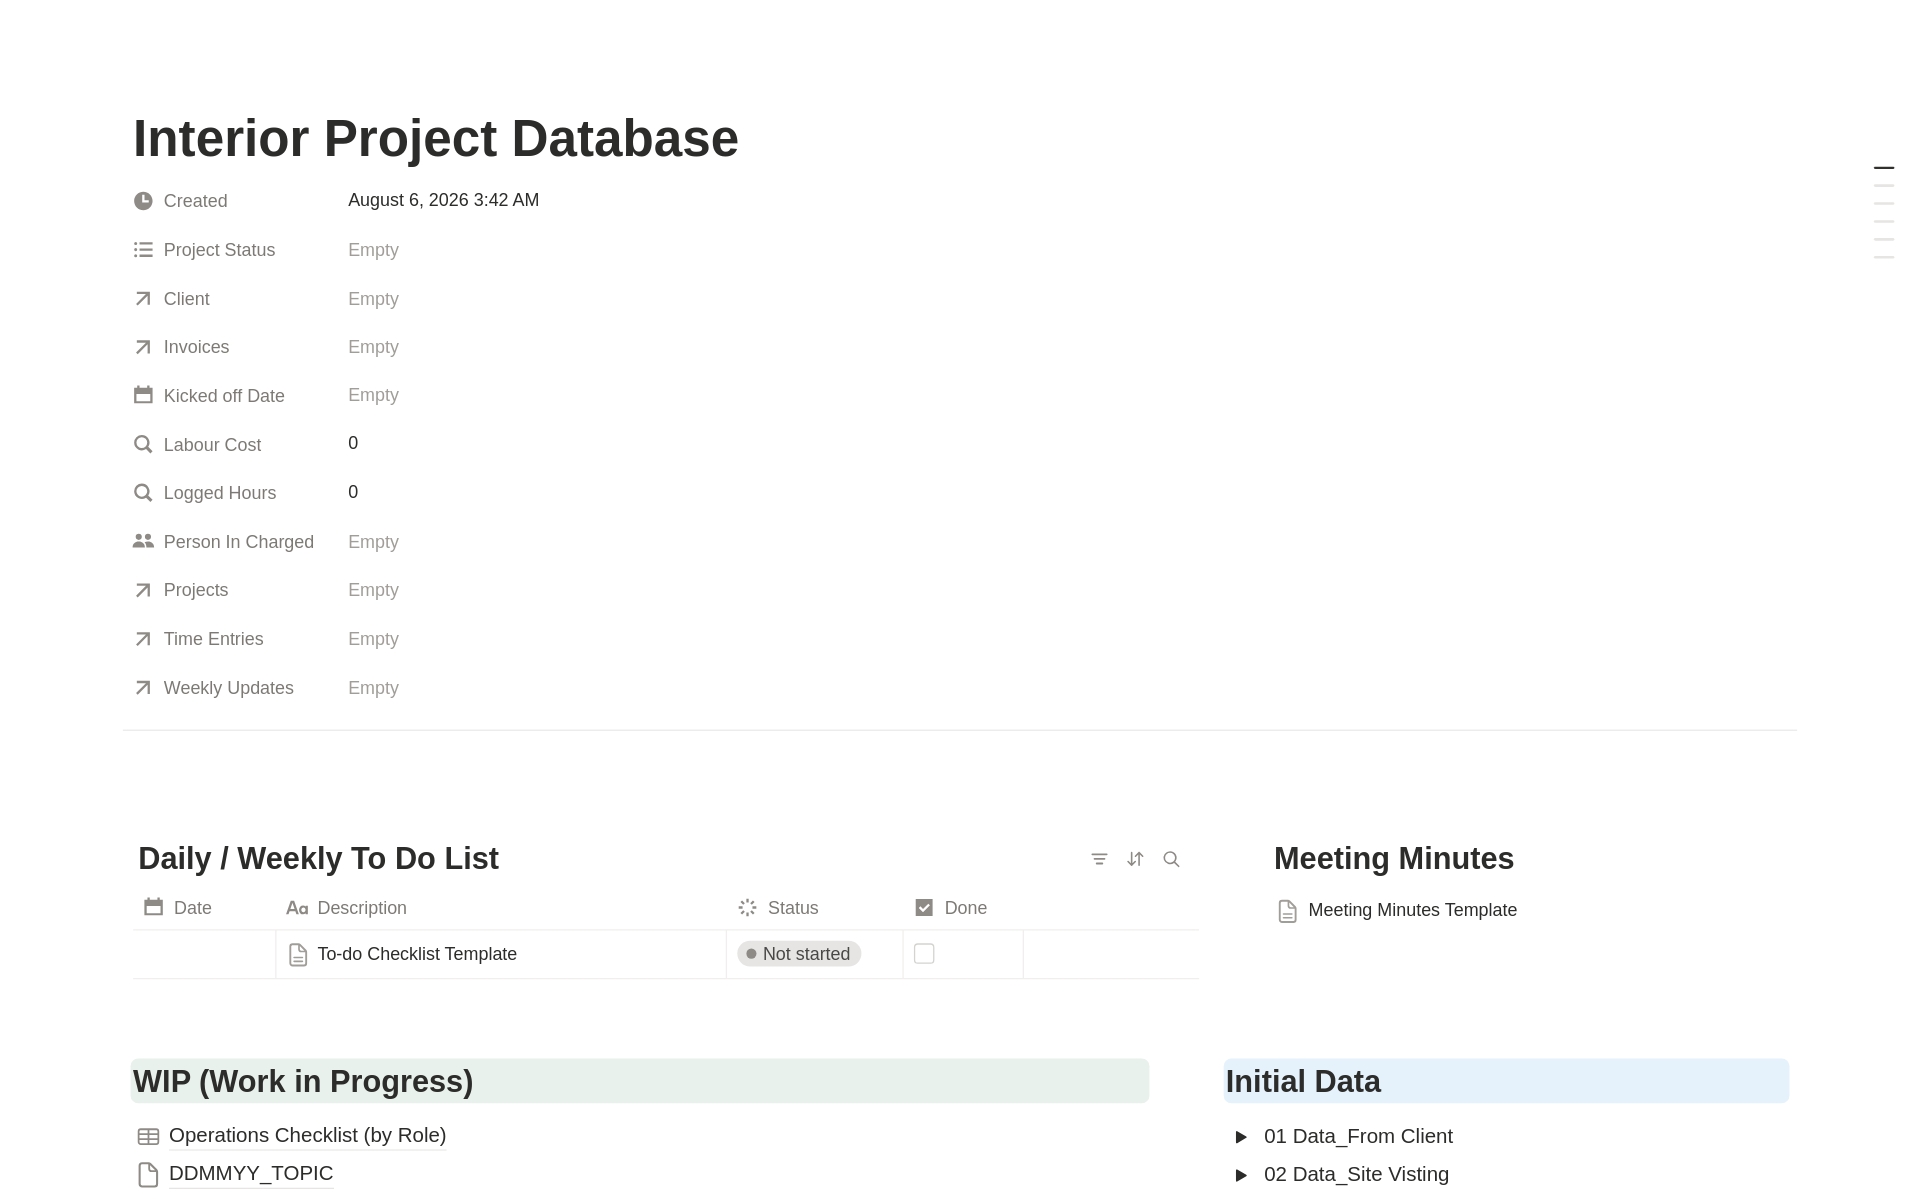
Task: Open the Kicked off Date empty date picker
Action: [x=373, y=395]
